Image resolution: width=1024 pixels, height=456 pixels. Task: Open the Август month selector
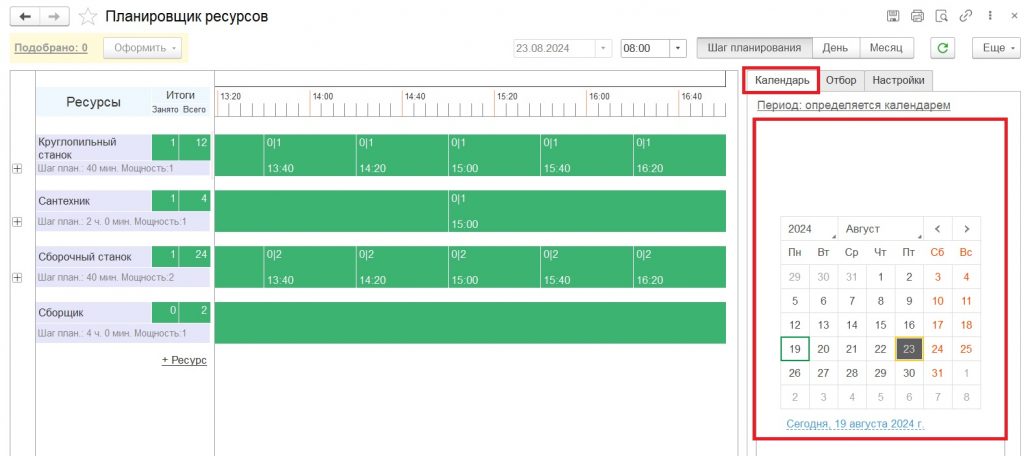pos(880,229)
